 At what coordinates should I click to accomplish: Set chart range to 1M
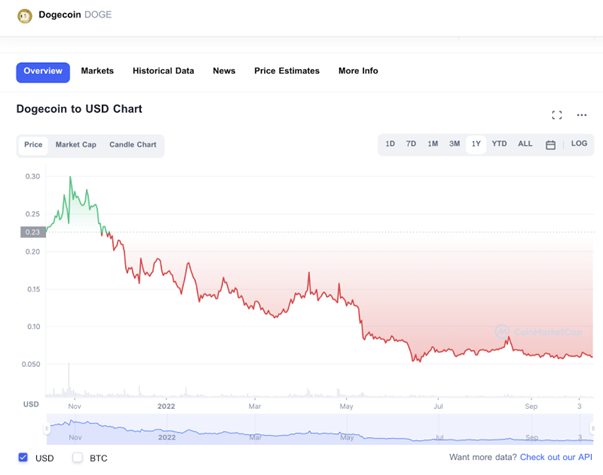[433, 143]
